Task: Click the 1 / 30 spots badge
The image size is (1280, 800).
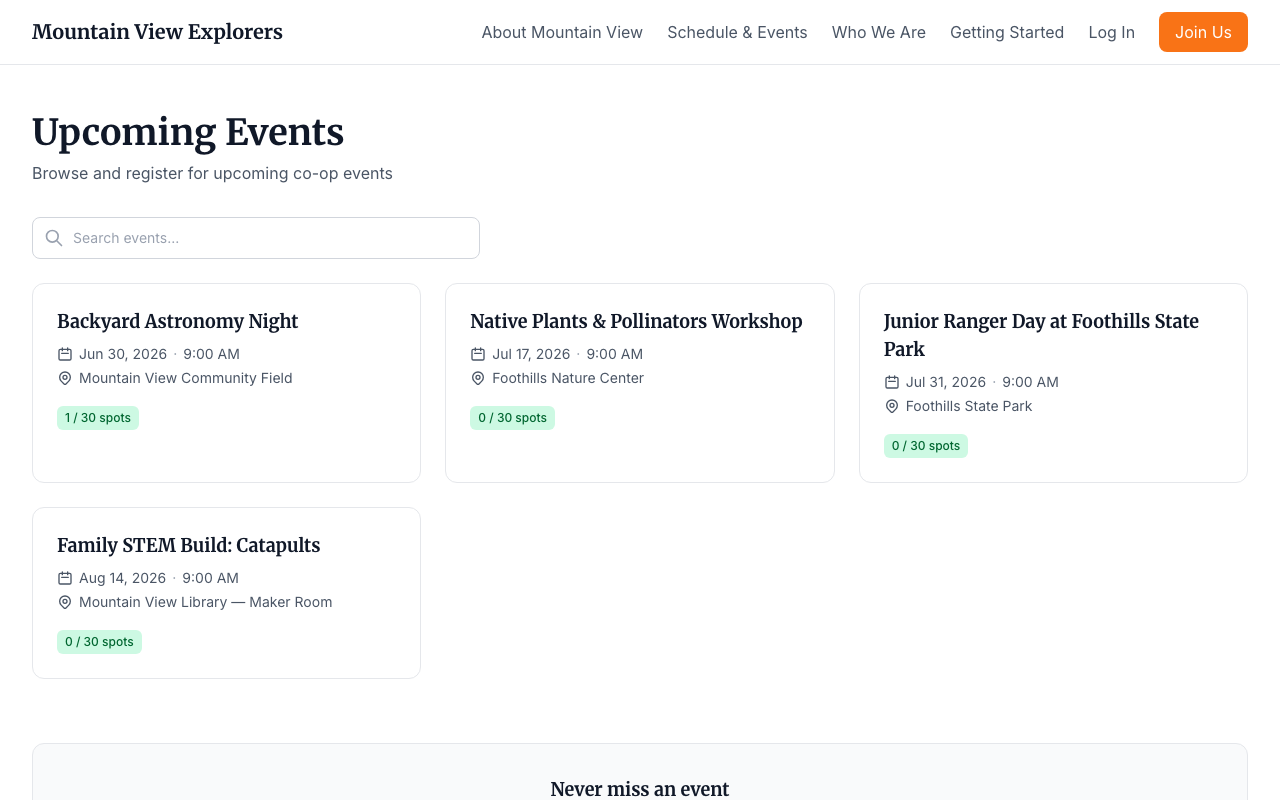Action: 98,418
